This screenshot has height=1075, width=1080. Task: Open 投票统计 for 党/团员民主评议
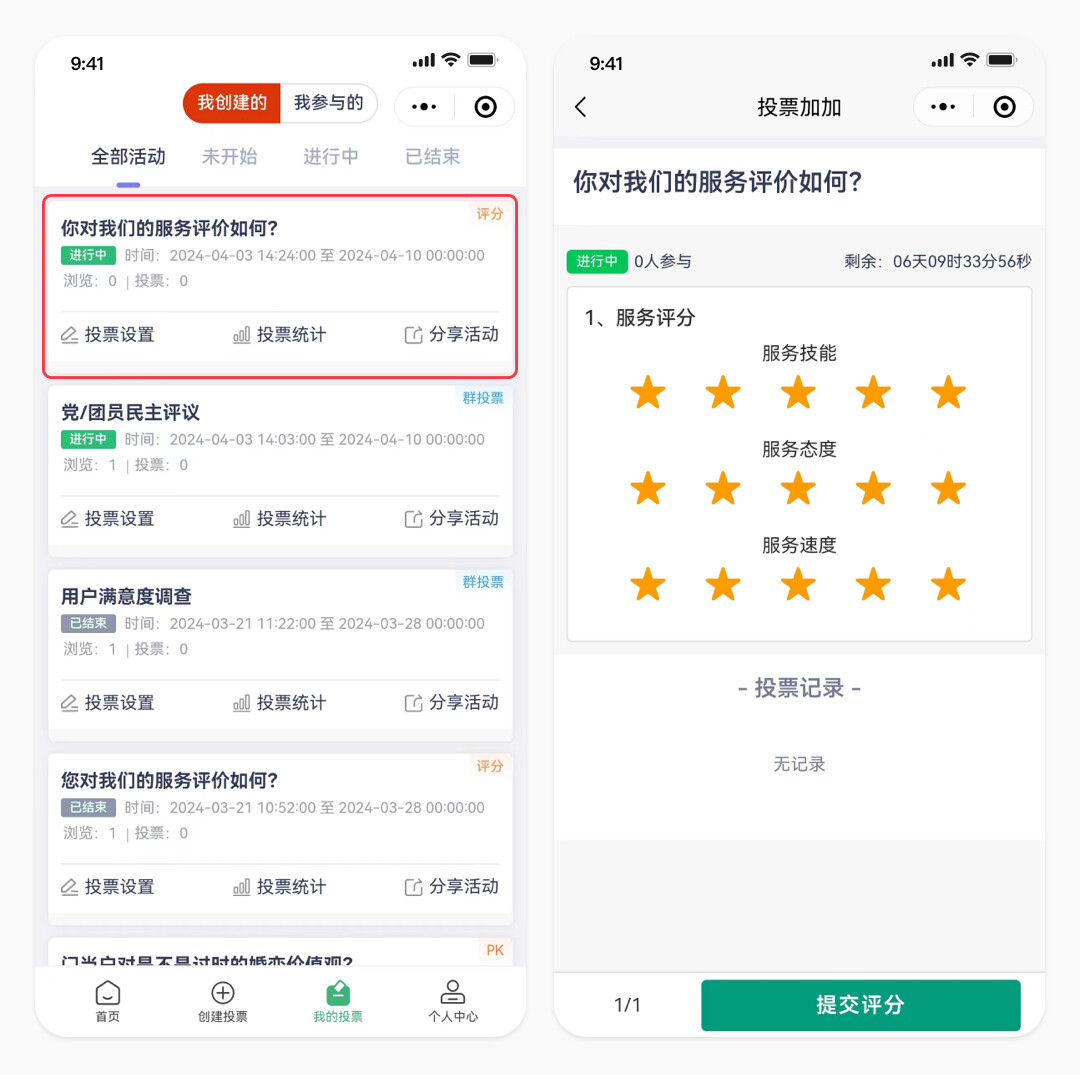[x=280, y=519]
